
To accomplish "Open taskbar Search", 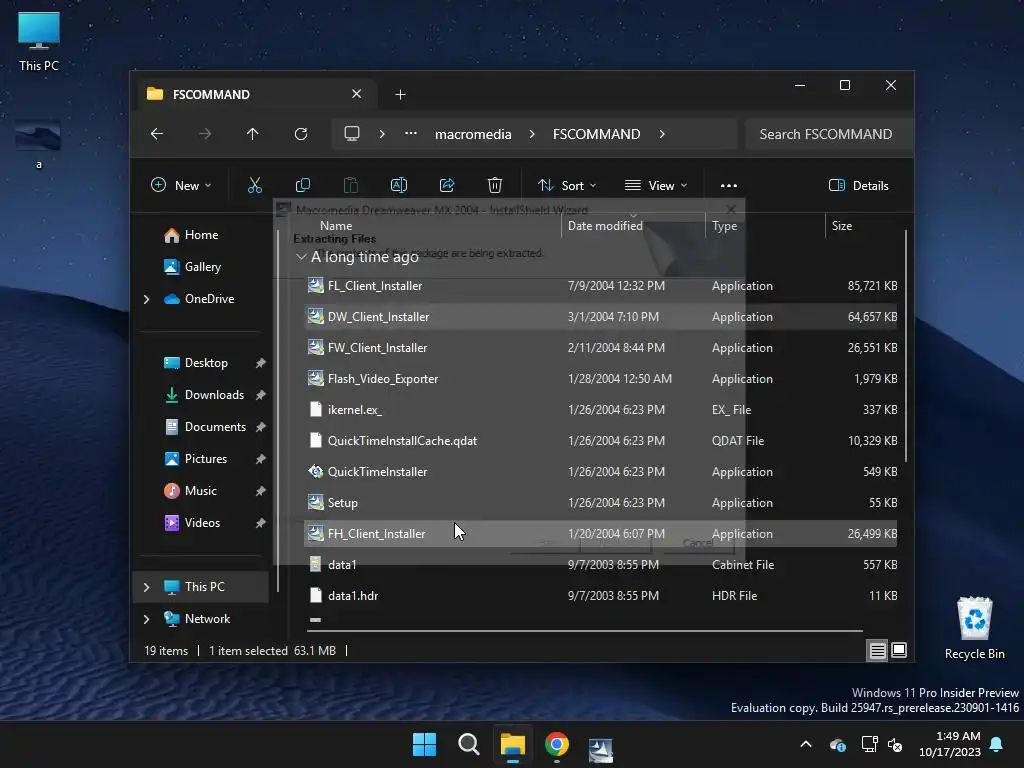I will point(469,744).
